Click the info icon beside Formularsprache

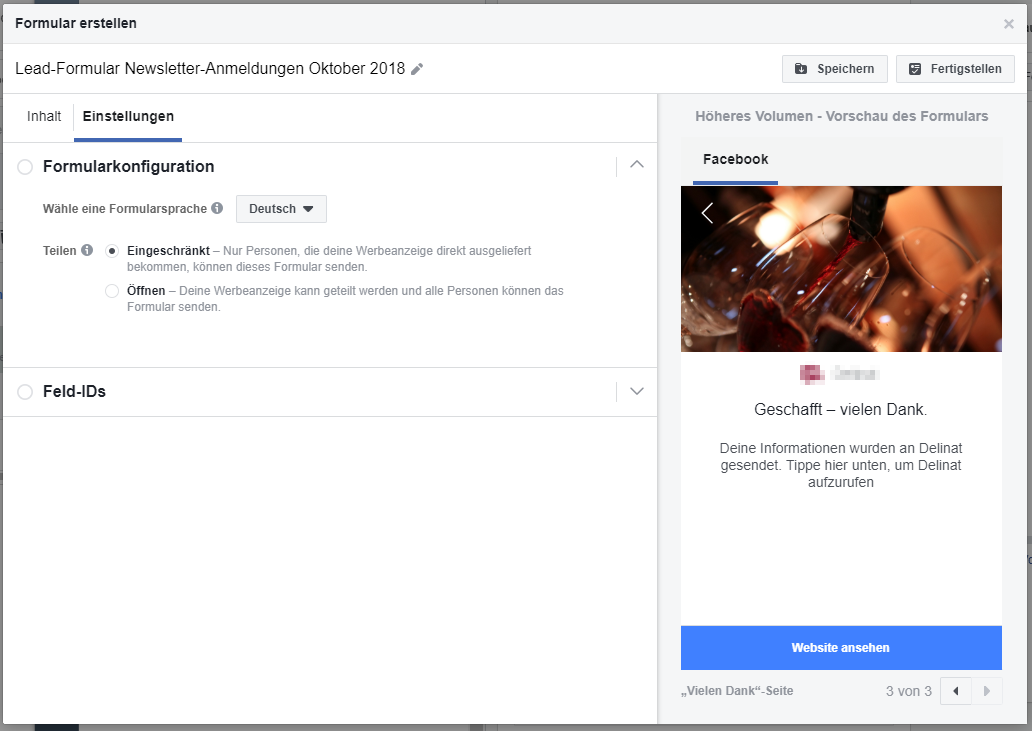(x=217, y=208)
